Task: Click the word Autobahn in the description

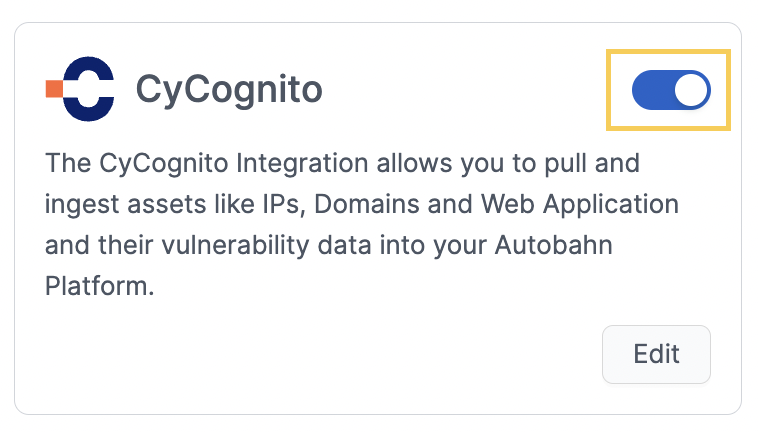Action: click(554, 245)
